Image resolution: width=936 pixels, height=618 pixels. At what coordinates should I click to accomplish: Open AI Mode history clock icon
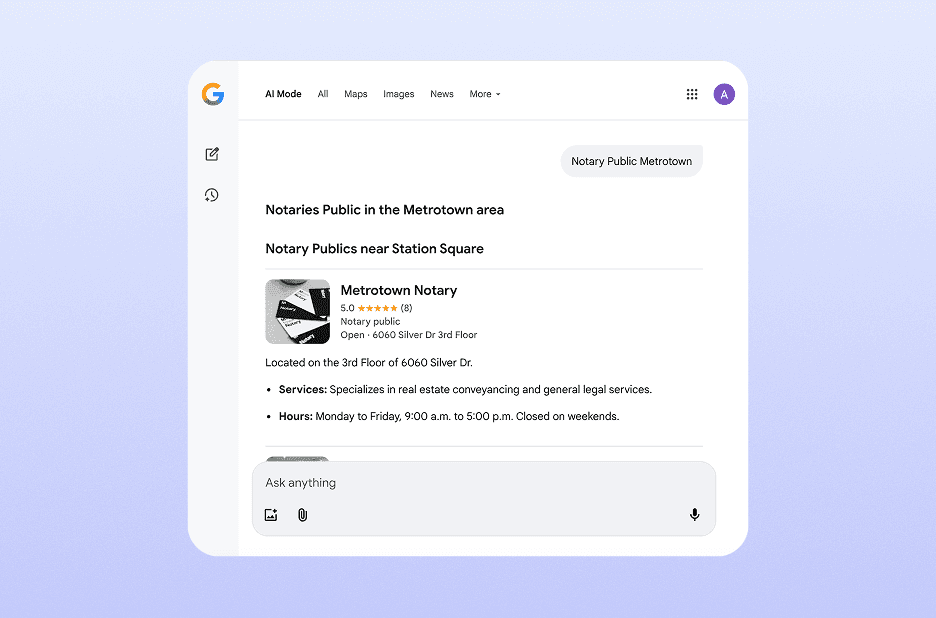pos(212,195)
